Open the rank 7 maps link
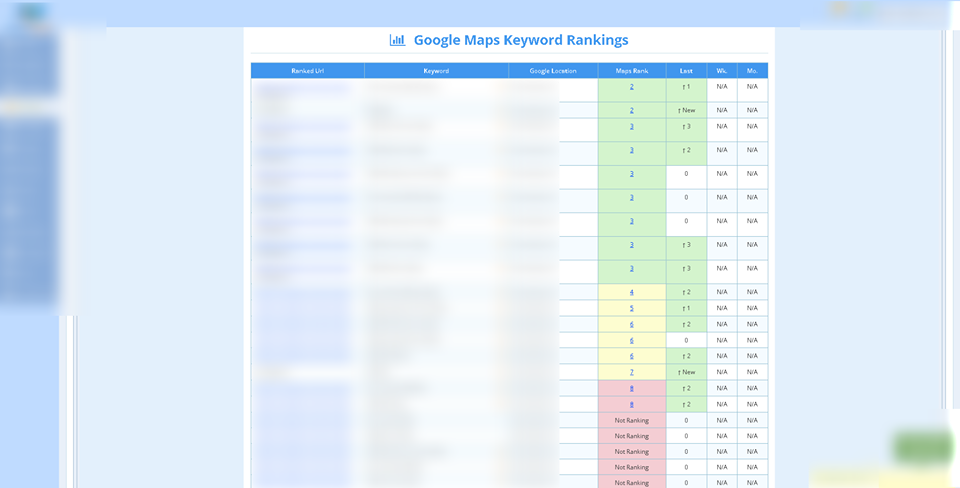The image size is (960, 488). coord(631,372)
